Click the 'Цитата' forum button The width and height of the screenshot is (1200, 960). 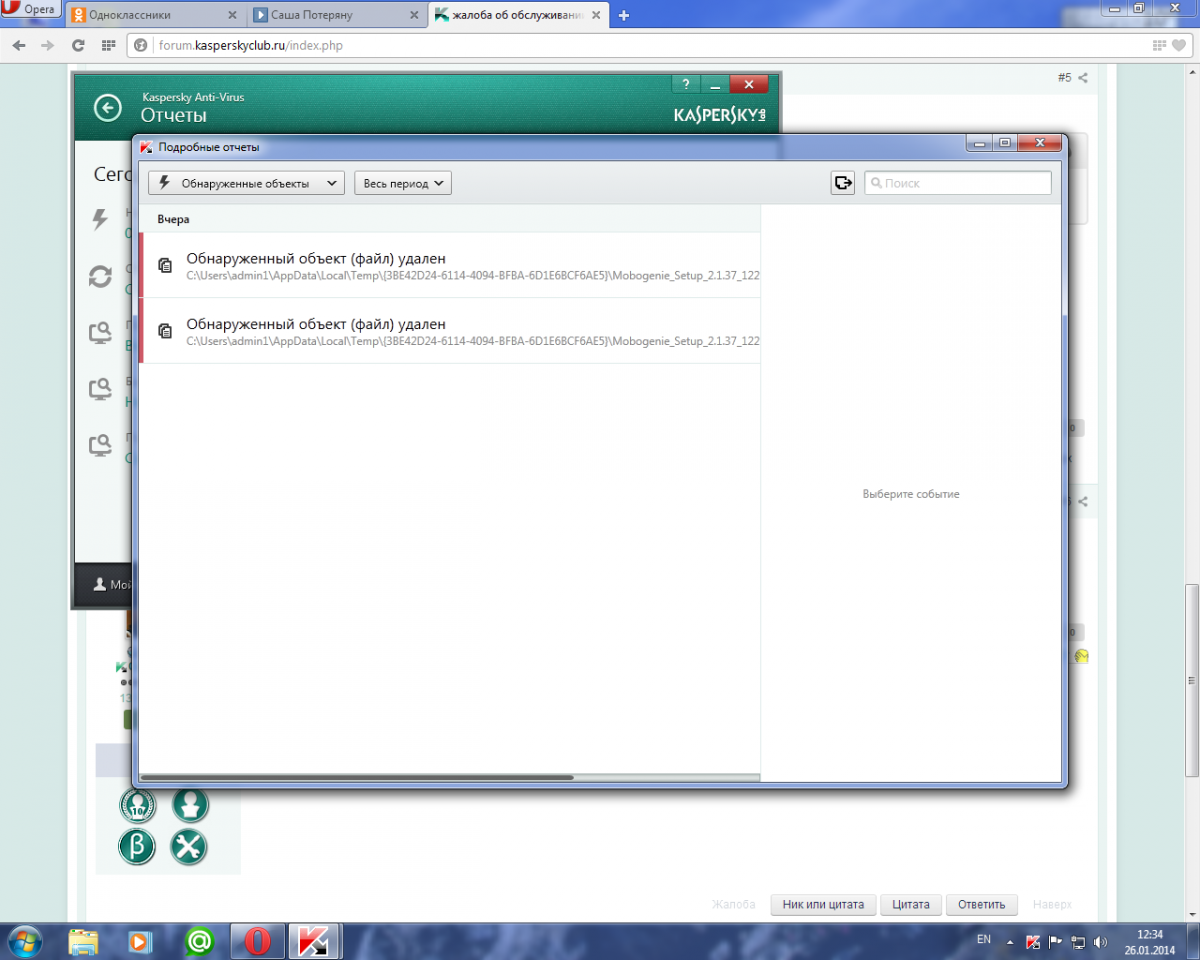pyautogui.click(x=911, y=904)
